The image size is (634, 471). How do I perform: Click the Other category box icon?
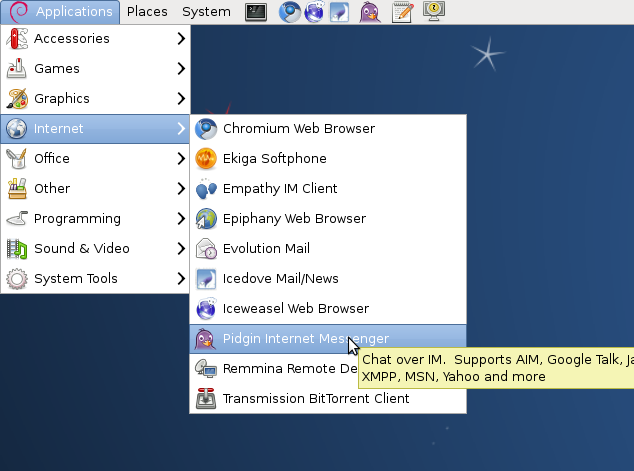pyautogui.click(x=17, y=188)
